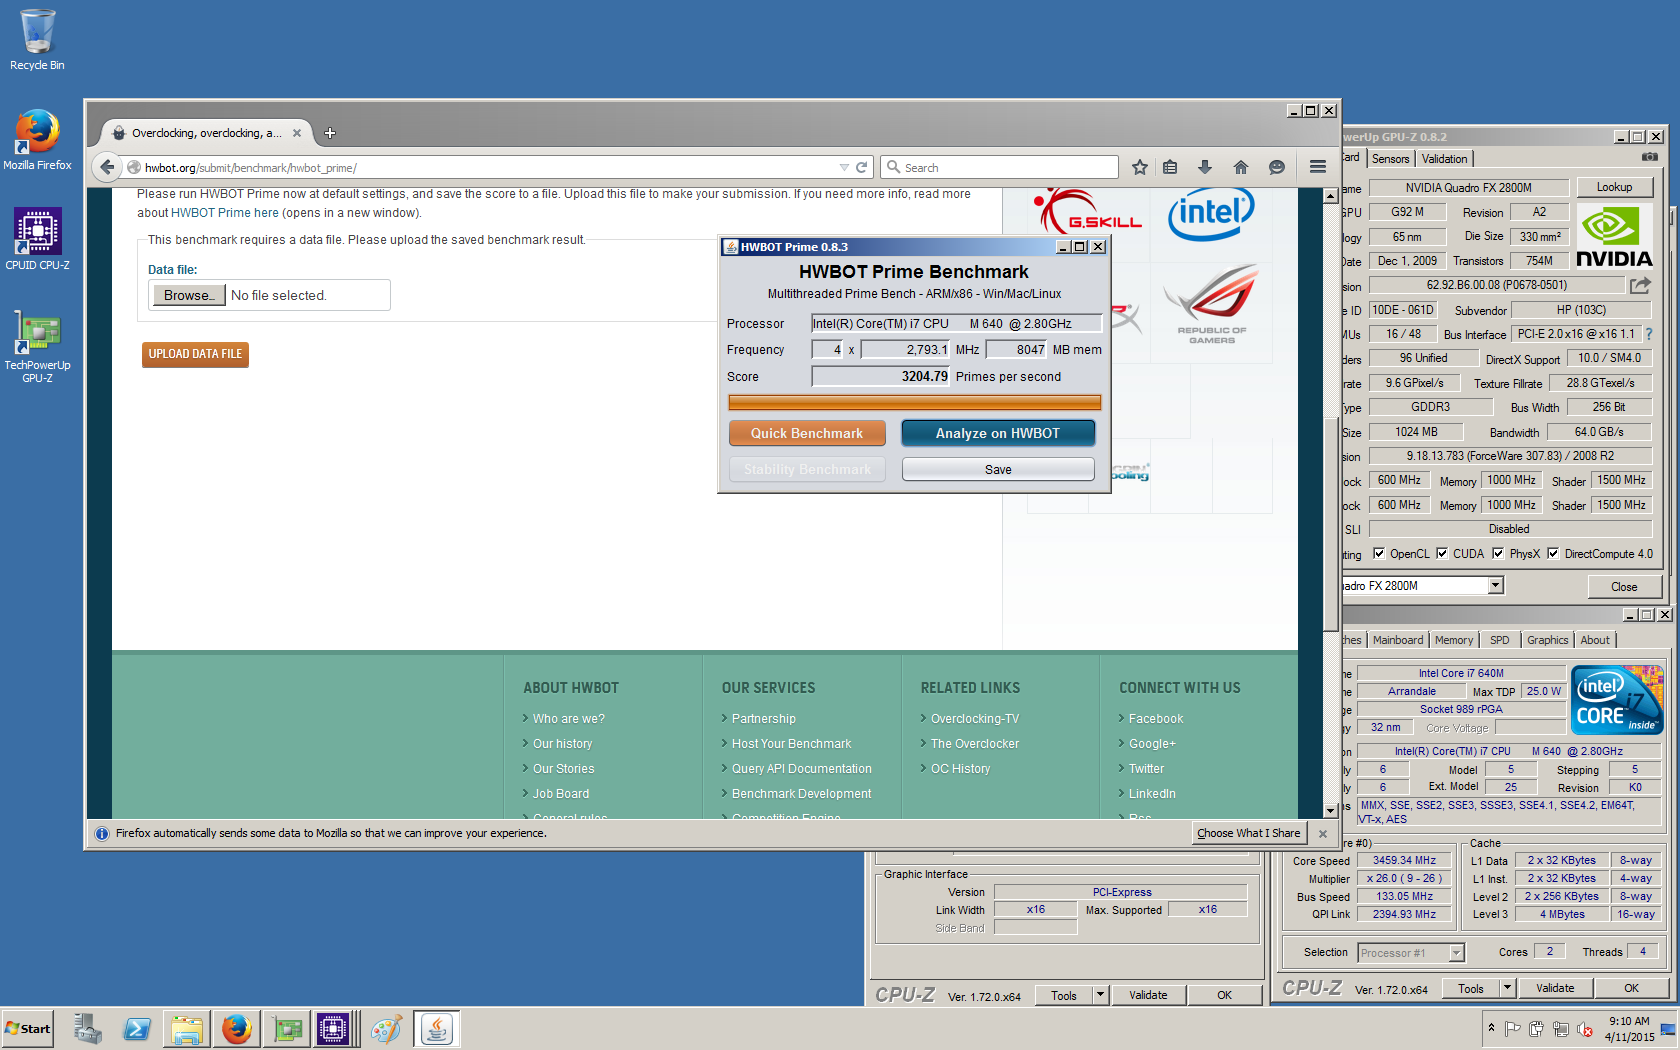The image size is (1680, 1050).
Task: Toggle the OpenCL checkbox in GPU-Z
Action: [x=1379, y=553]
